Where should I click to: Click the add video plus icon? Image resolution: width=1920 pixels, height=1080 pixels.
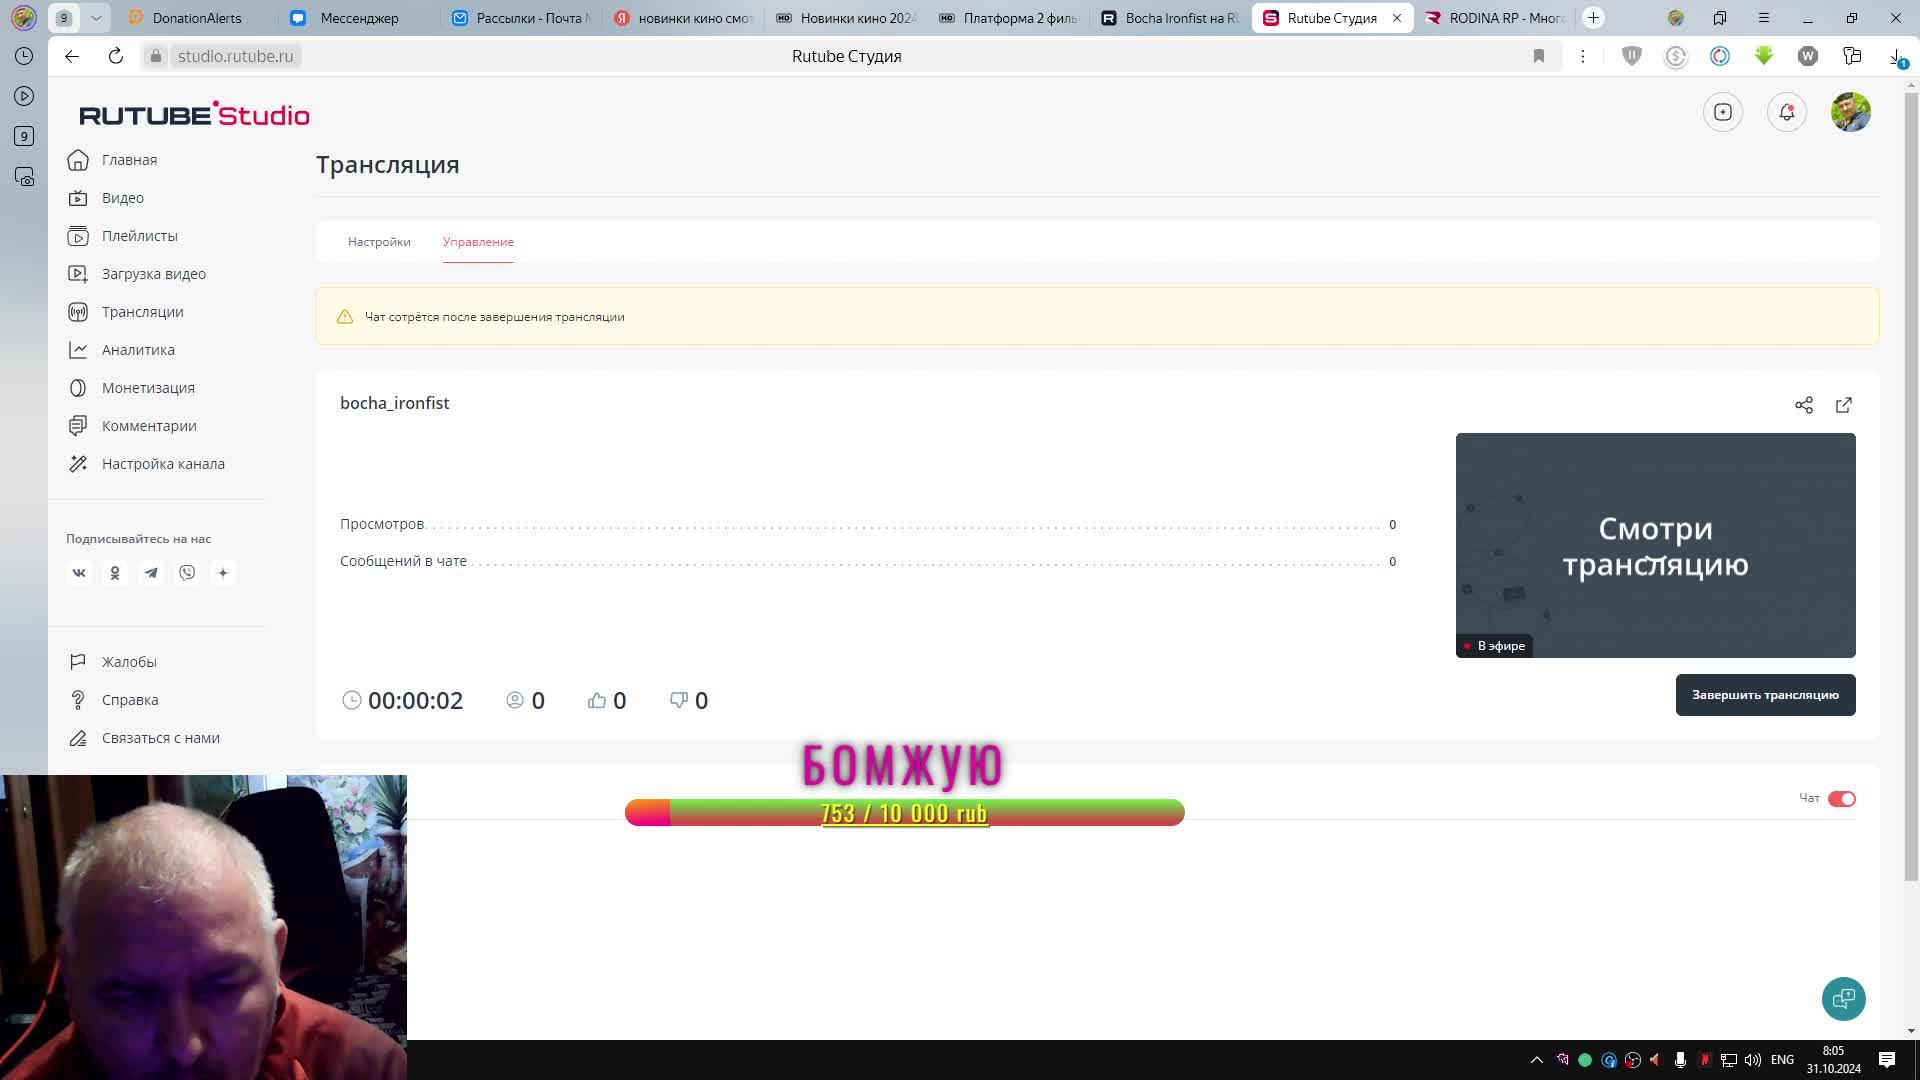(1722, 112)
